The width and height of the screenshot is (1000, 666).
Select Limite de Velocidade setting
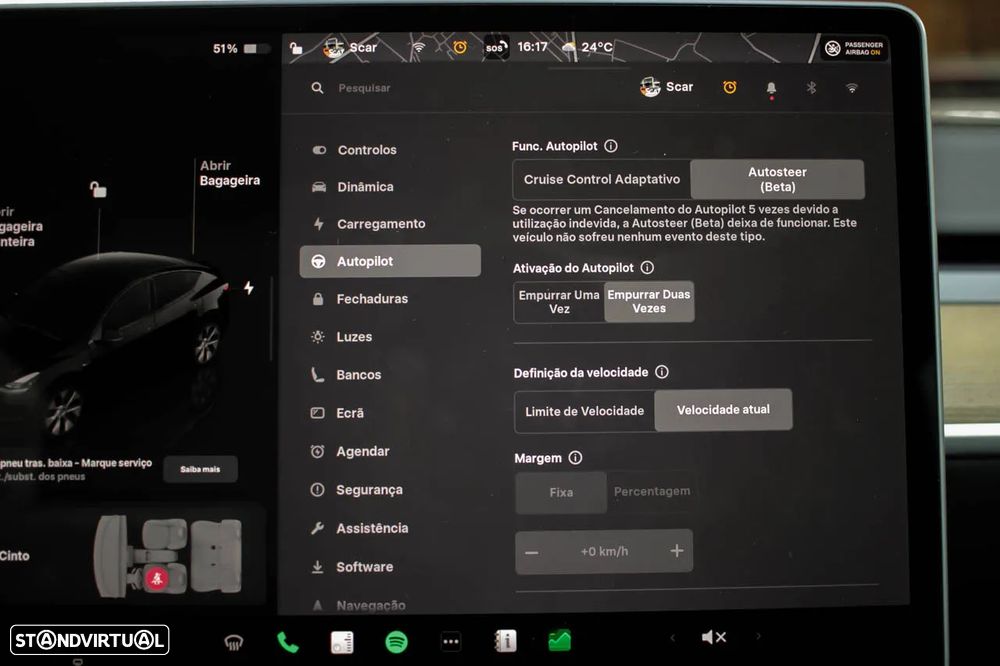click(585, 411)
